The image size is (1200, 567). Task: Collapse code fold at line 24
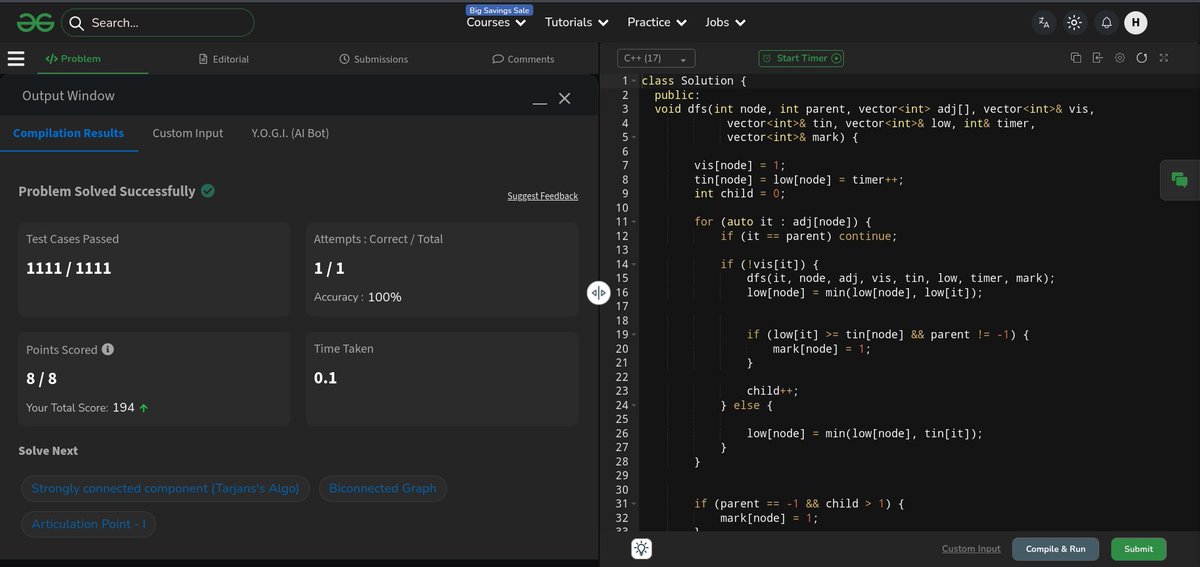coord(633,405)
